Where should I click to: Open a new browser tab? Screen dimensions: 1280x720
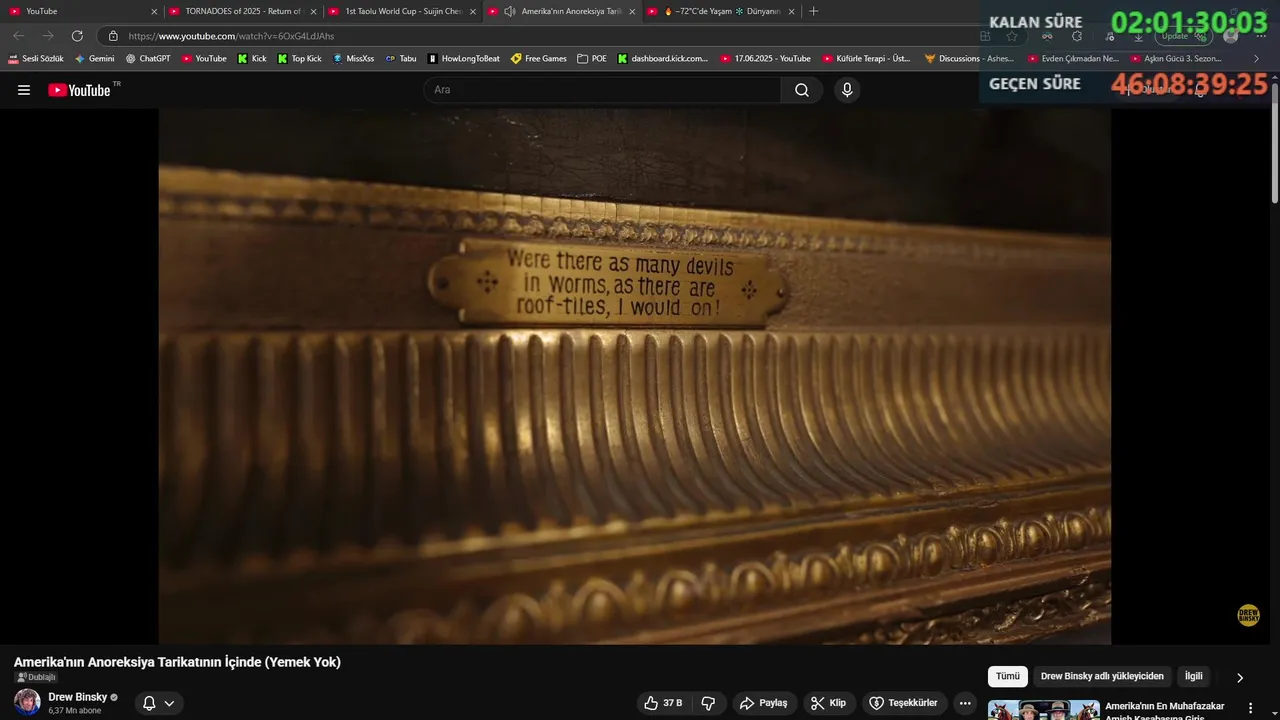pos(813,11)
